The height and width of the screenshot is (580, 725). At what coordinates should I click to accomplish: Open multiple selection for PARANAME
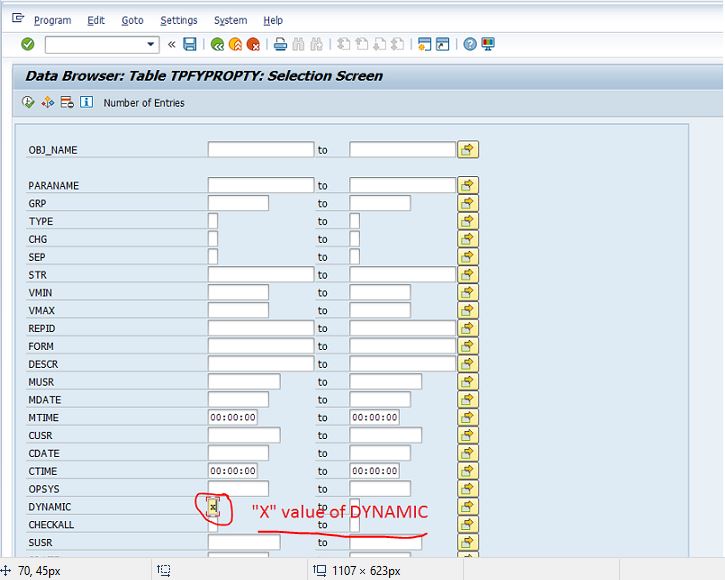467,185
